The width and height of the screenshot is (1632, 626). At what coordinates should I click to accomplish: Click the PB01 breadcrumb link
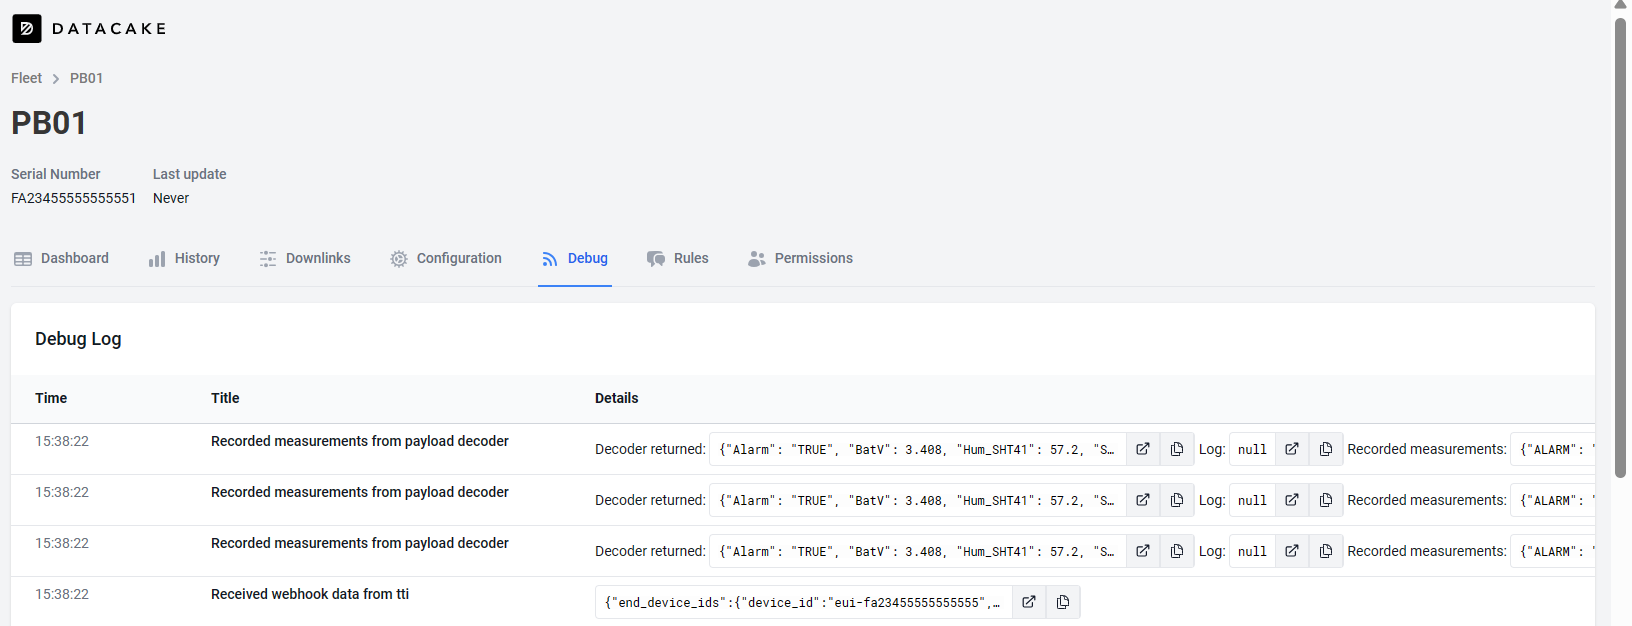(x=86, y=78)
